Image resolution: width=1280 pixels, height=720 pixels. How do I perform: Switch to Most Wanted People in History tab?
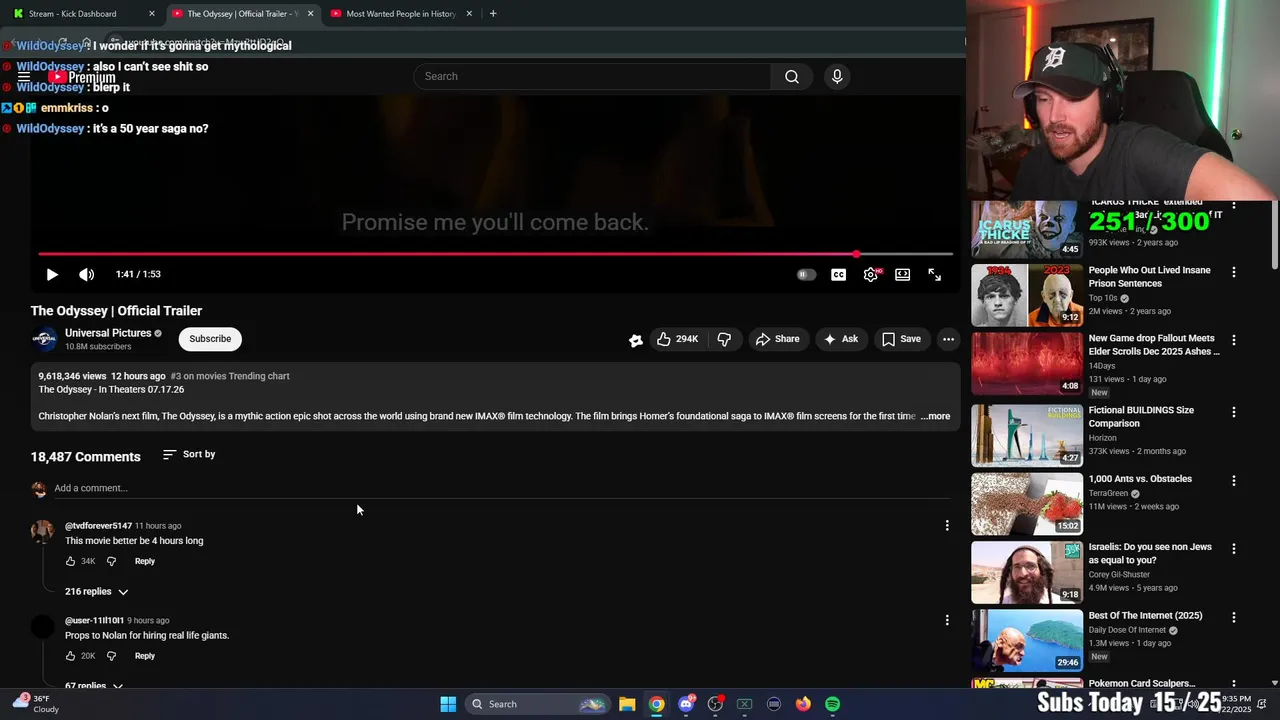click(400, 14)
